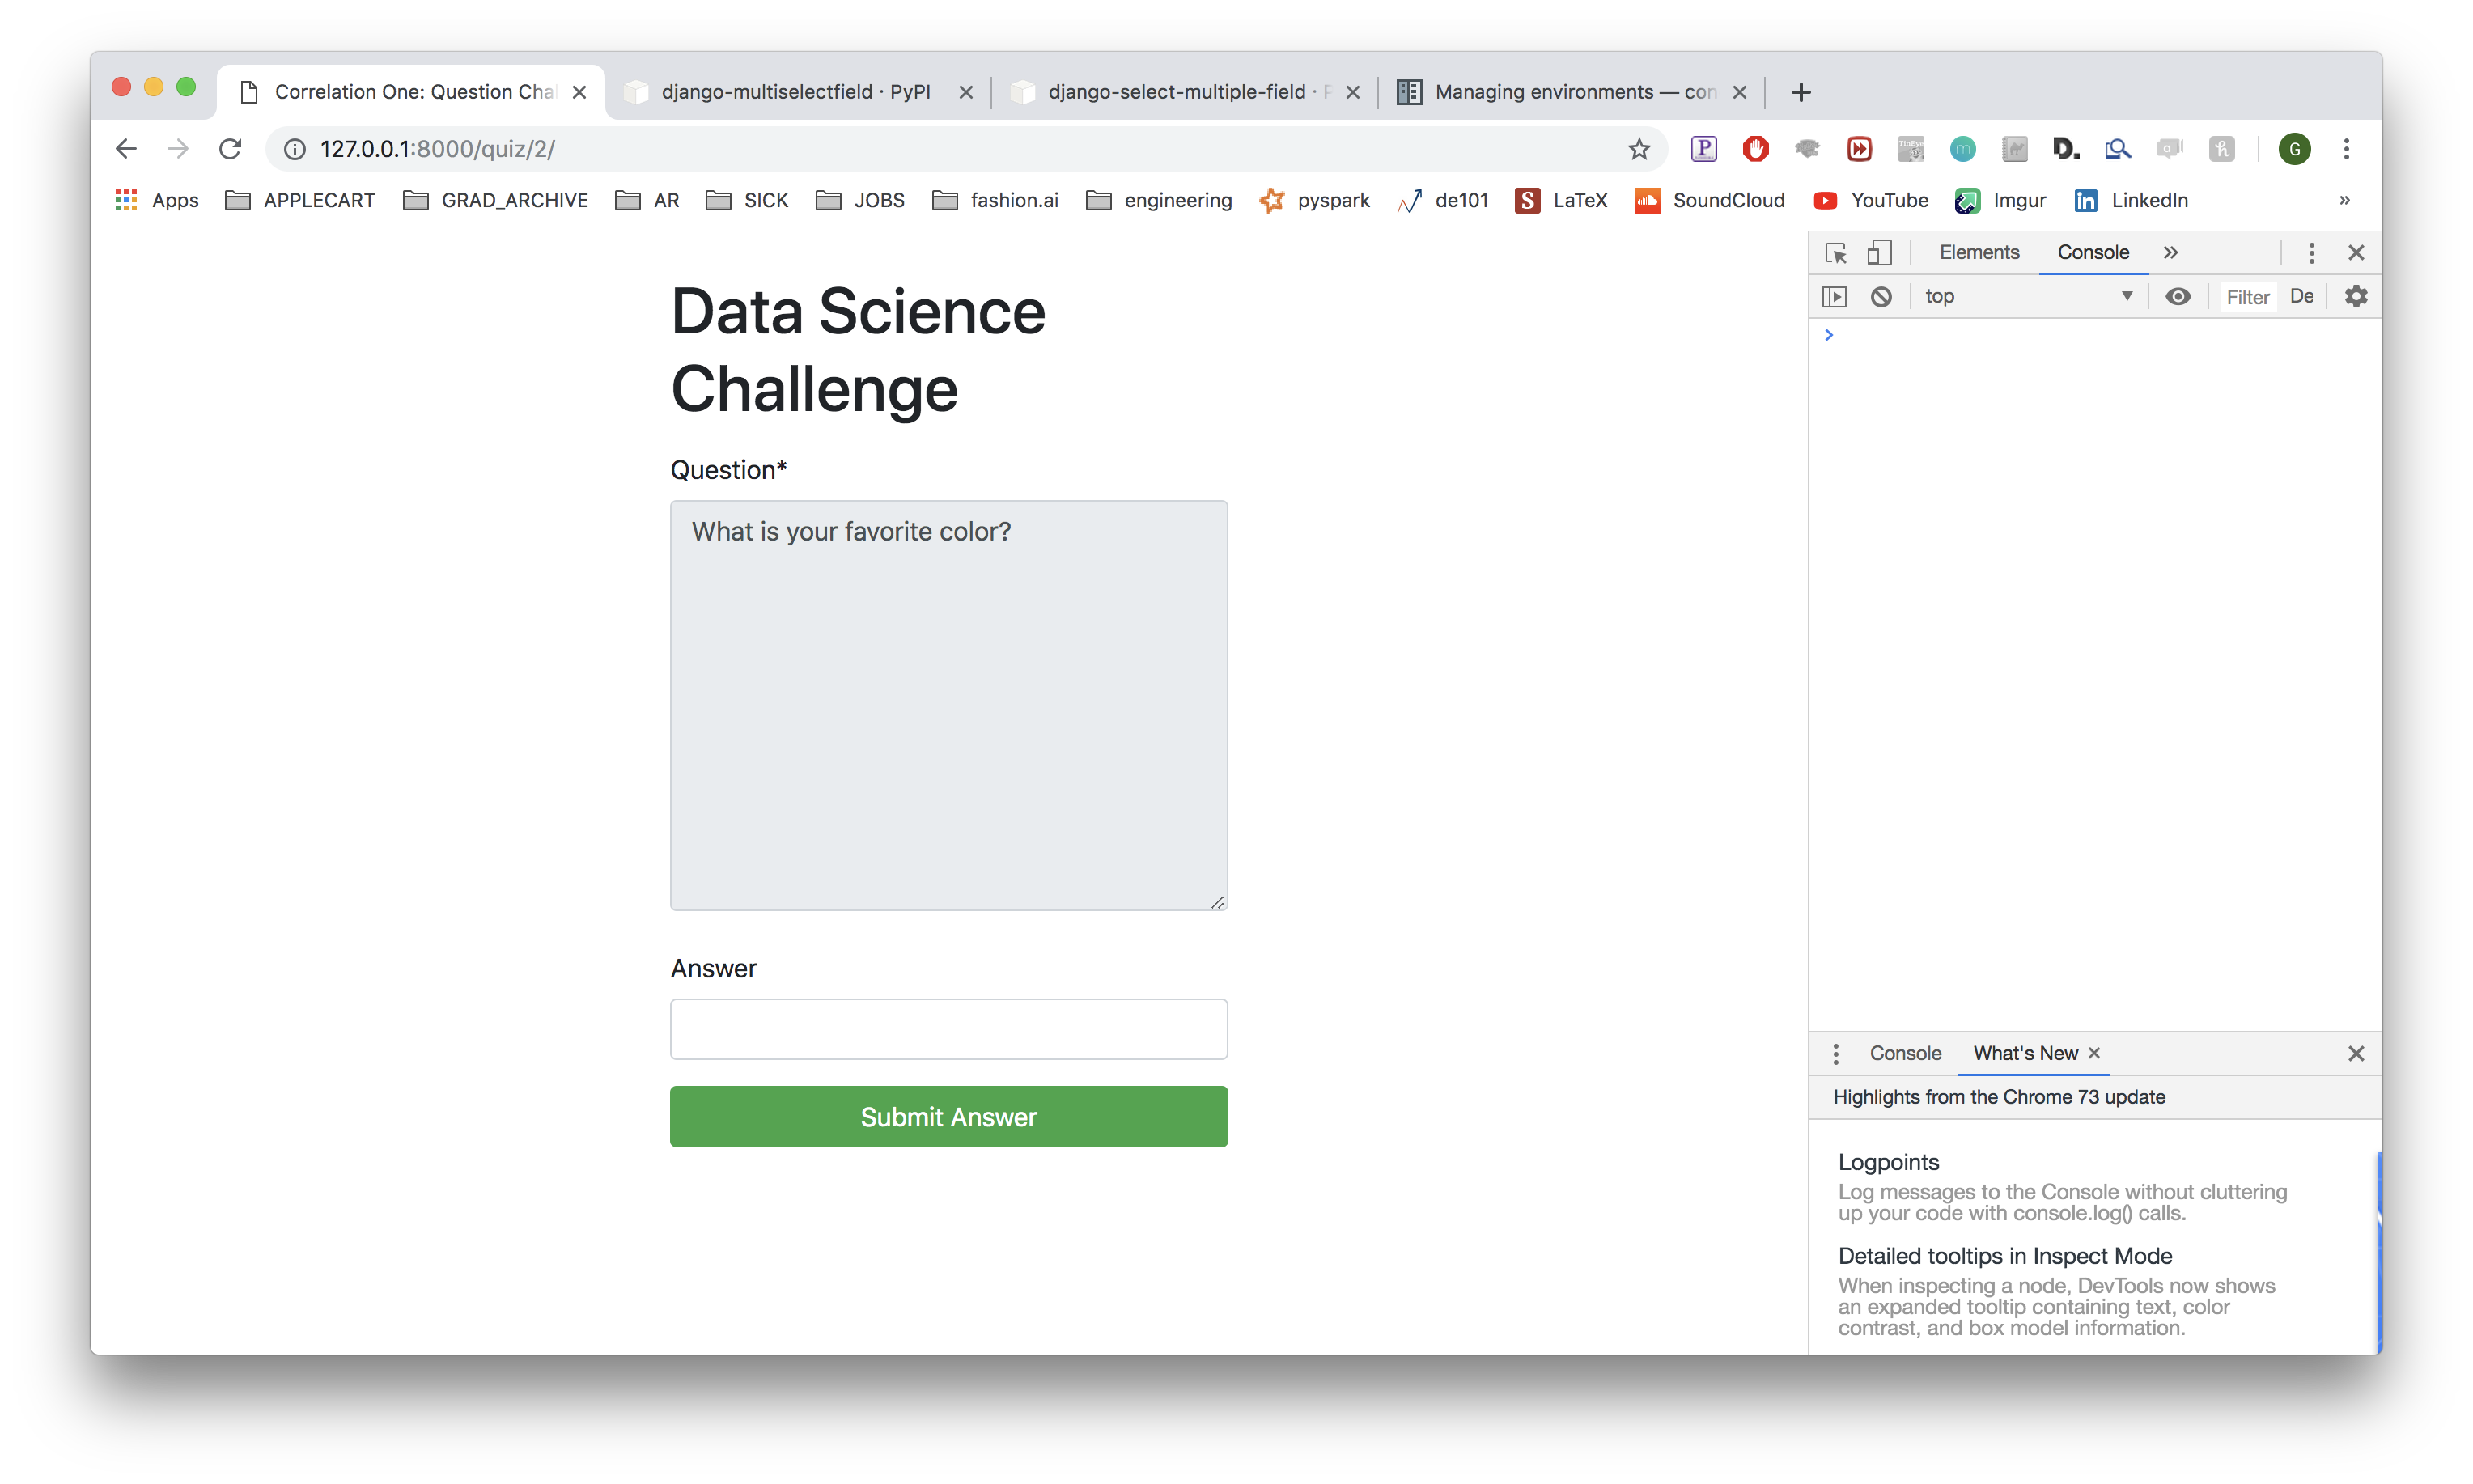Open the new tab plus button

(1800, 92)
